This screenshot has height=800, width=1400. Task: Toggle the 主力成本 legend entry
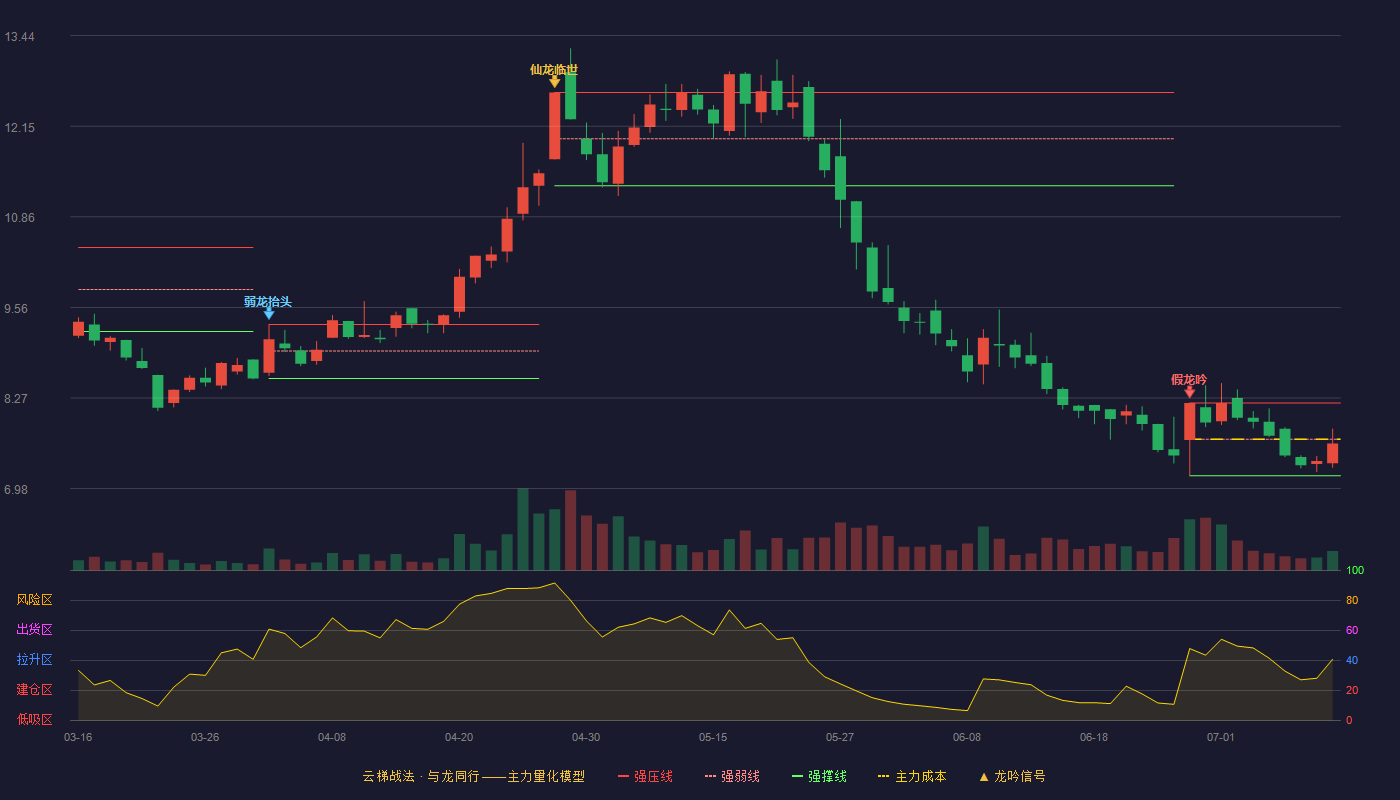point(912,776)
